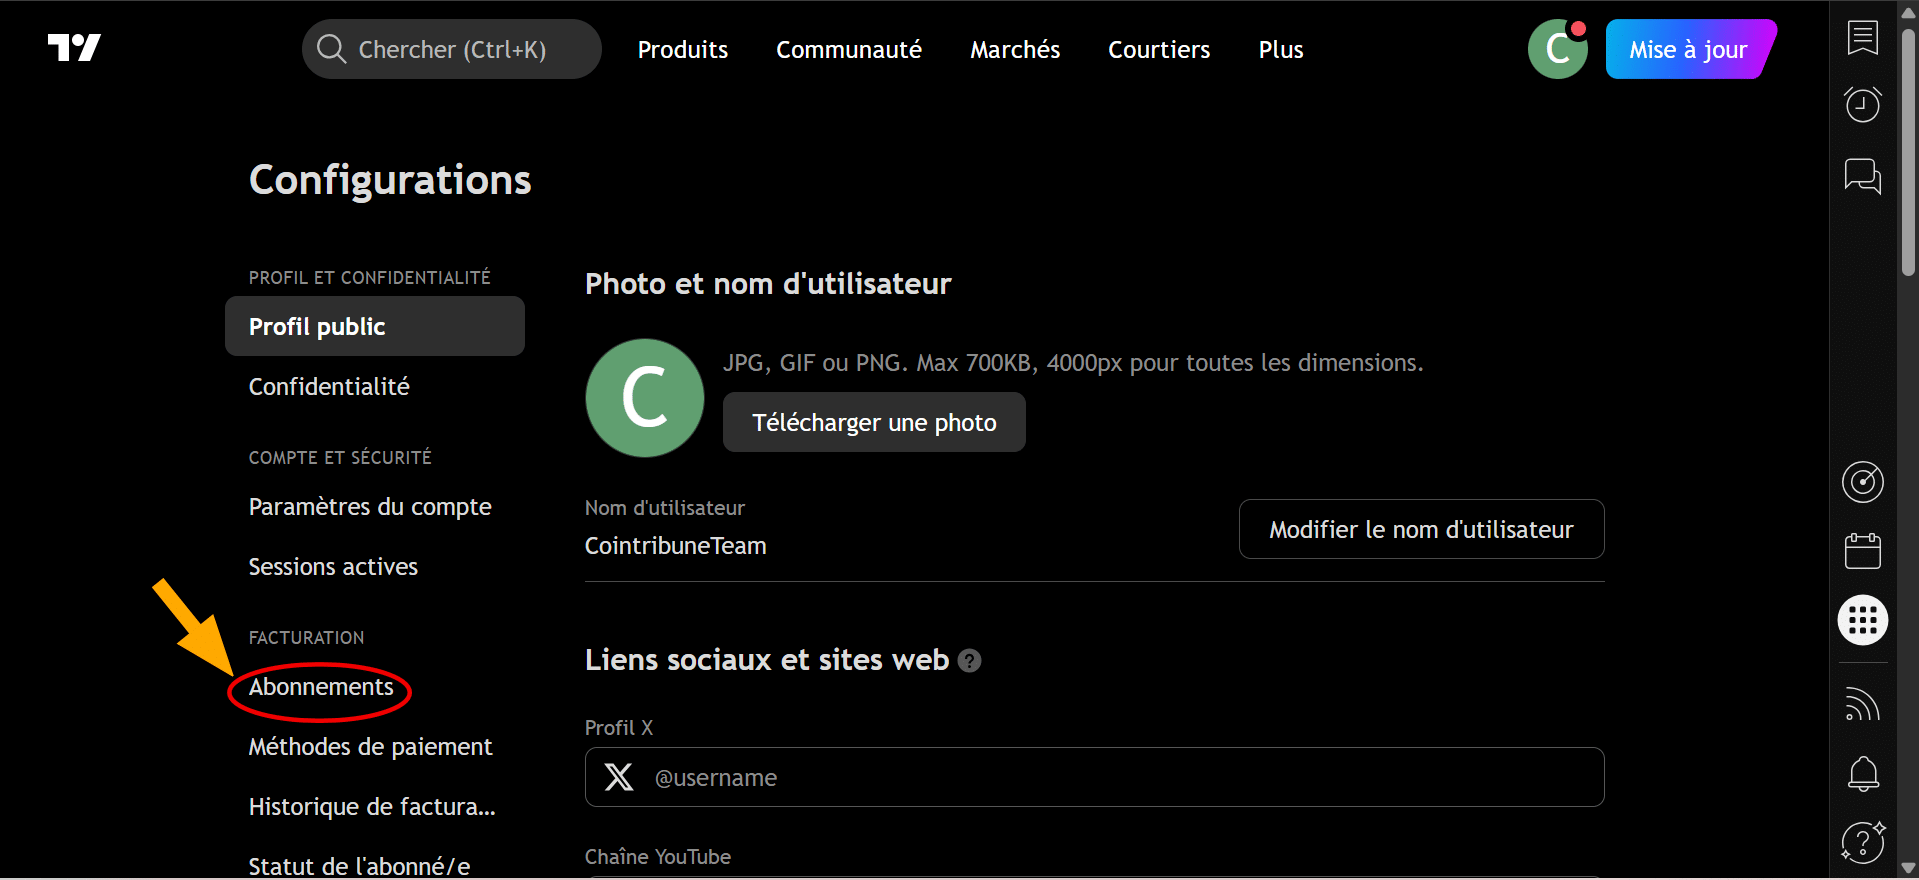Go to Confidentialité settings
The width and height of the screenshot is (1919, 880).
click(x=329, y=387)
